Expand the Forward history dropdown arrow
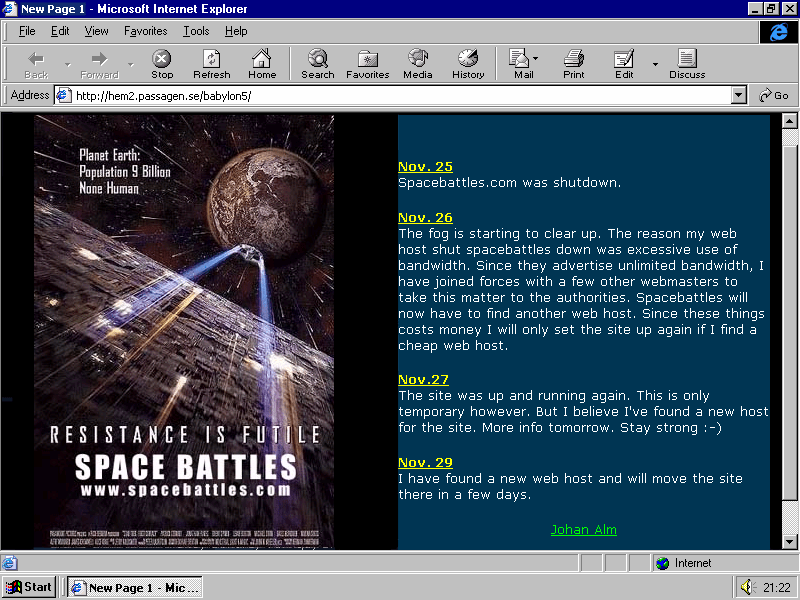 [x=131, y=65]
